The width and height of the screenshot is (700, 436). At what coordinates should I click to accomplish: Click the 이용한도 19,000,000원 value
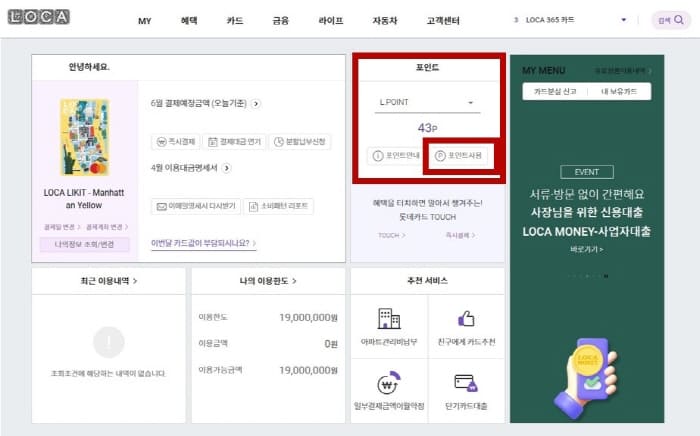[308, 318]
